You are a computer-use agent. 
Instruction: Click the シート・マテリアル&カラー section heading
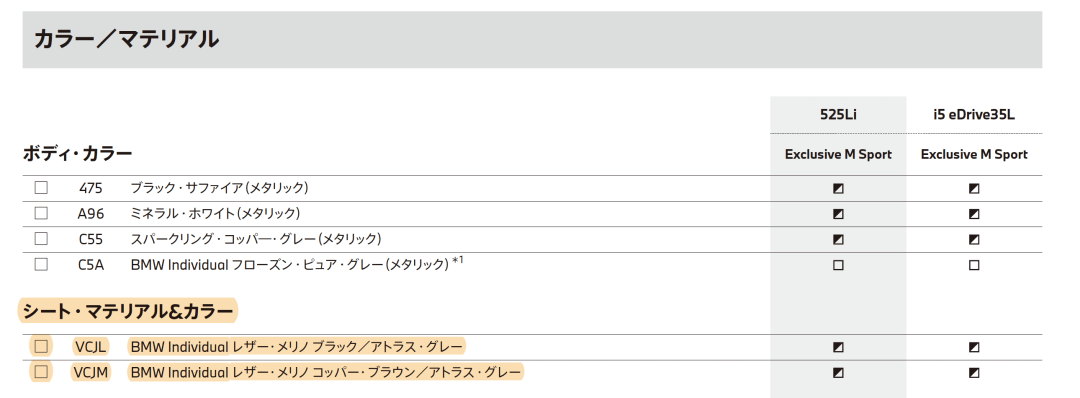click(127, 311)
